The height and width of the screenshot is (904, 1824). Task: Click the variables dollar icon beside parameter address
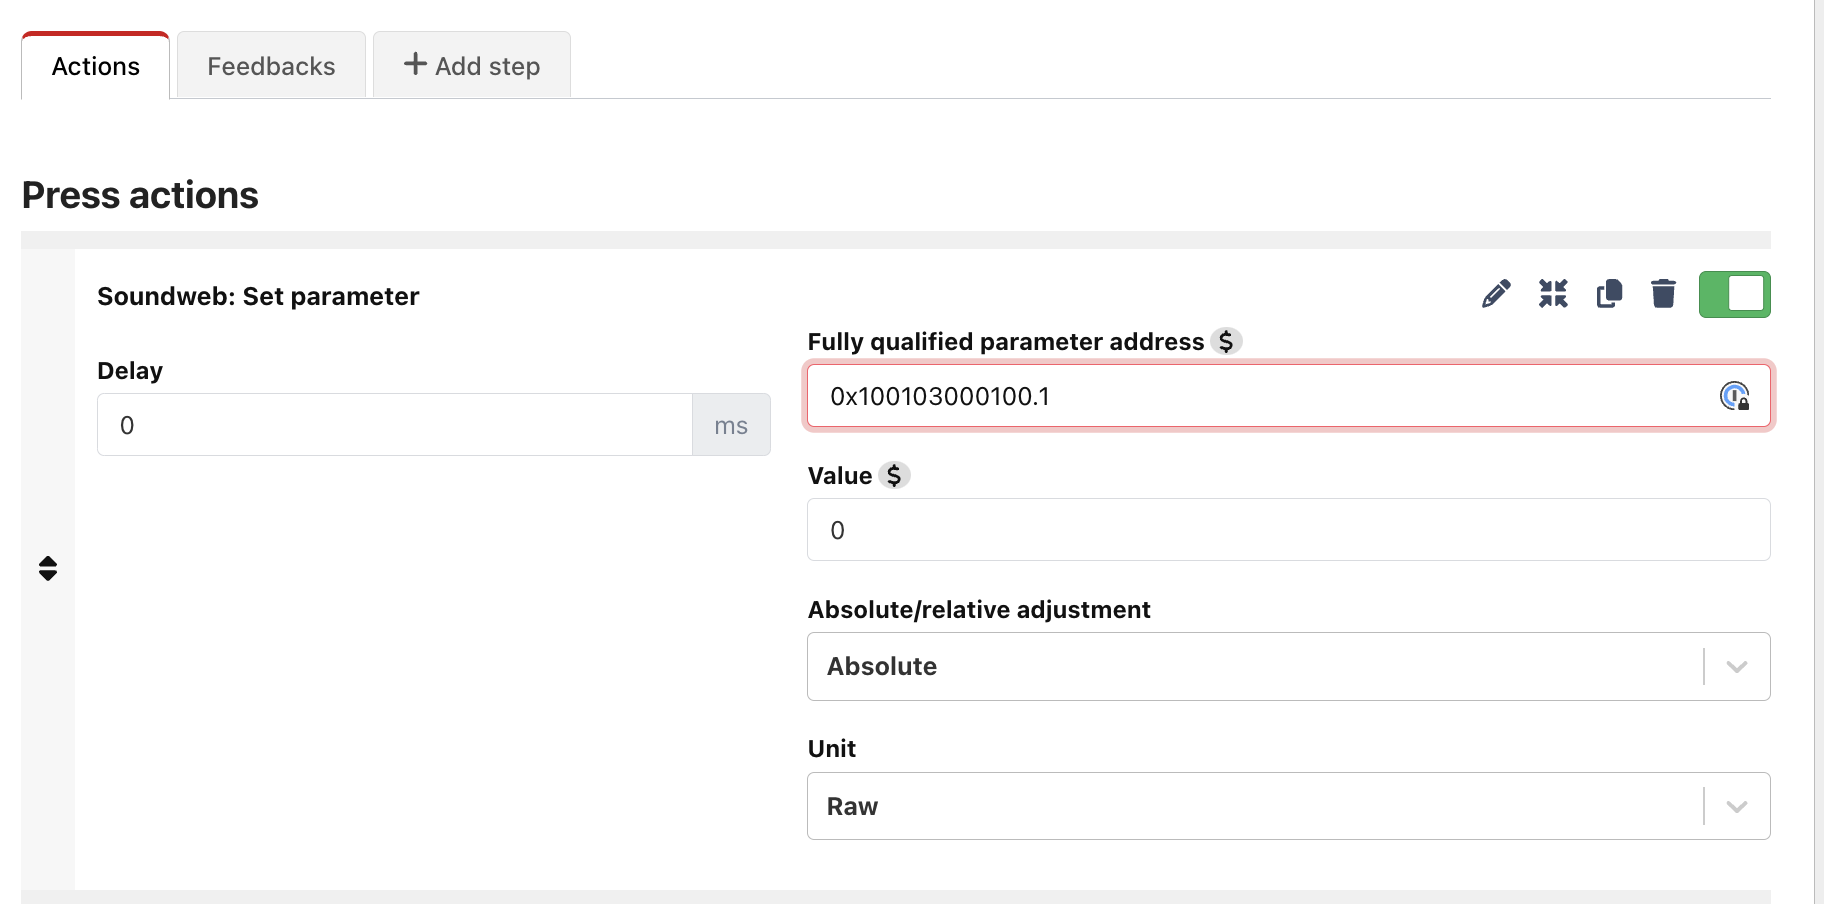1226,342
